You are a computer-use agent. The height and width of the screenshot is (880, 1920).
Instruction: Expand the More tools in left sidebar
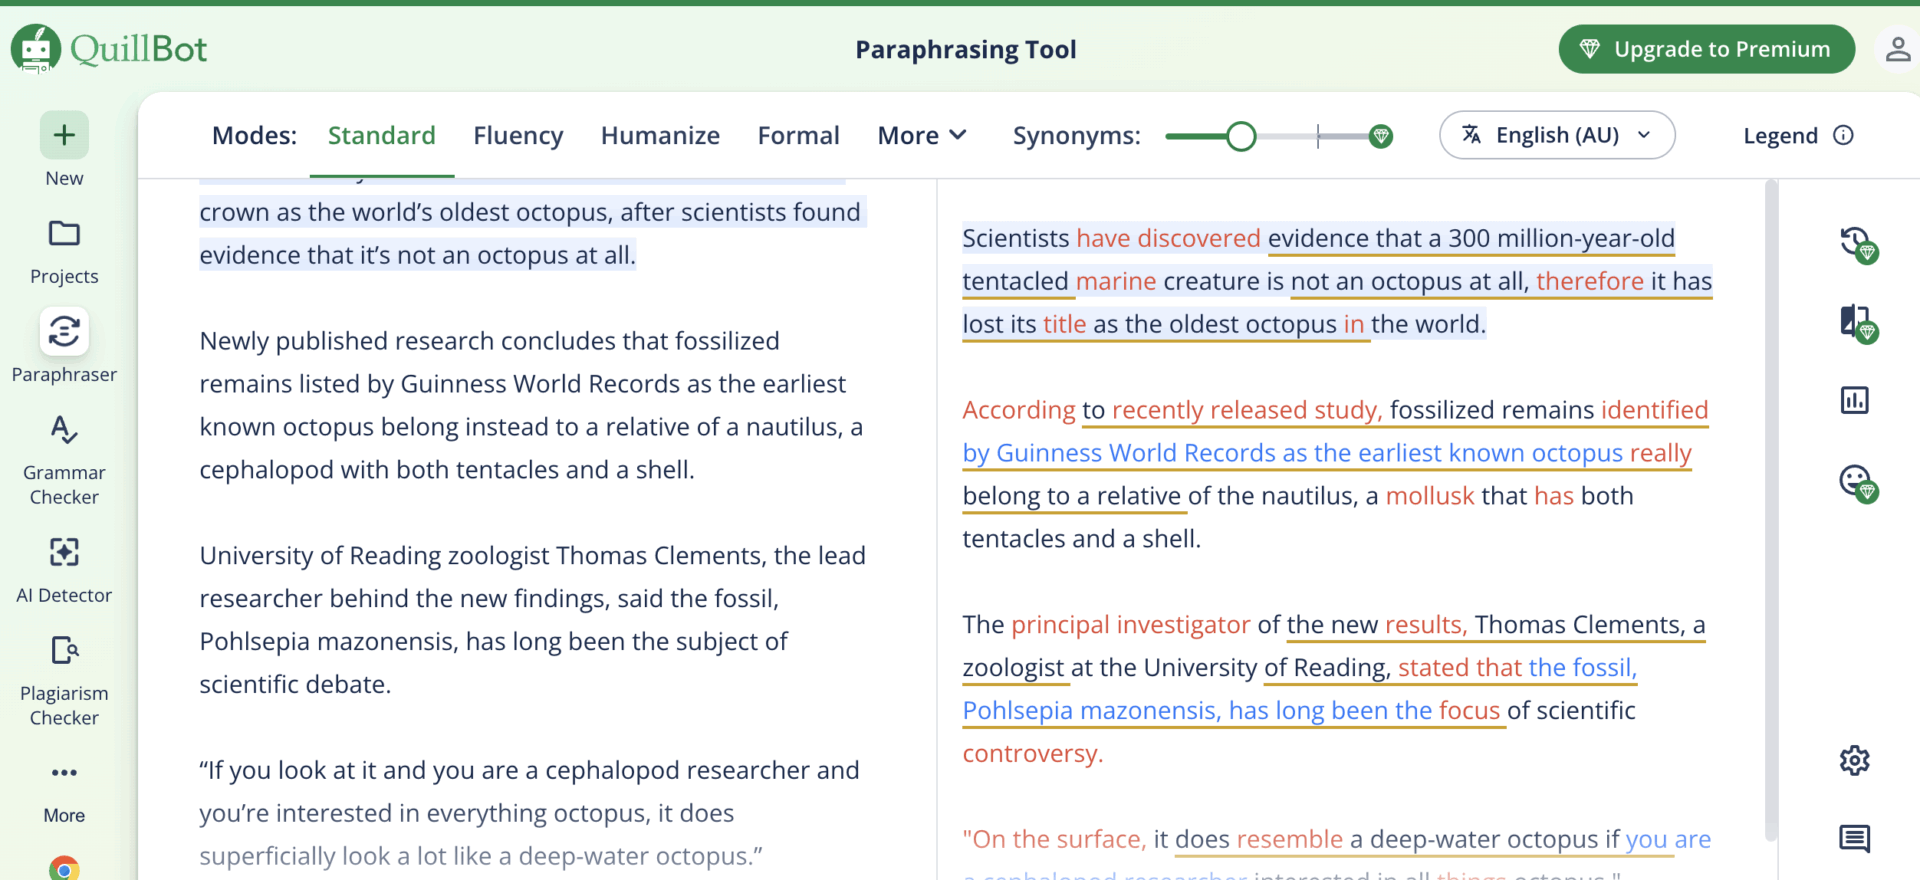(64, 773)
